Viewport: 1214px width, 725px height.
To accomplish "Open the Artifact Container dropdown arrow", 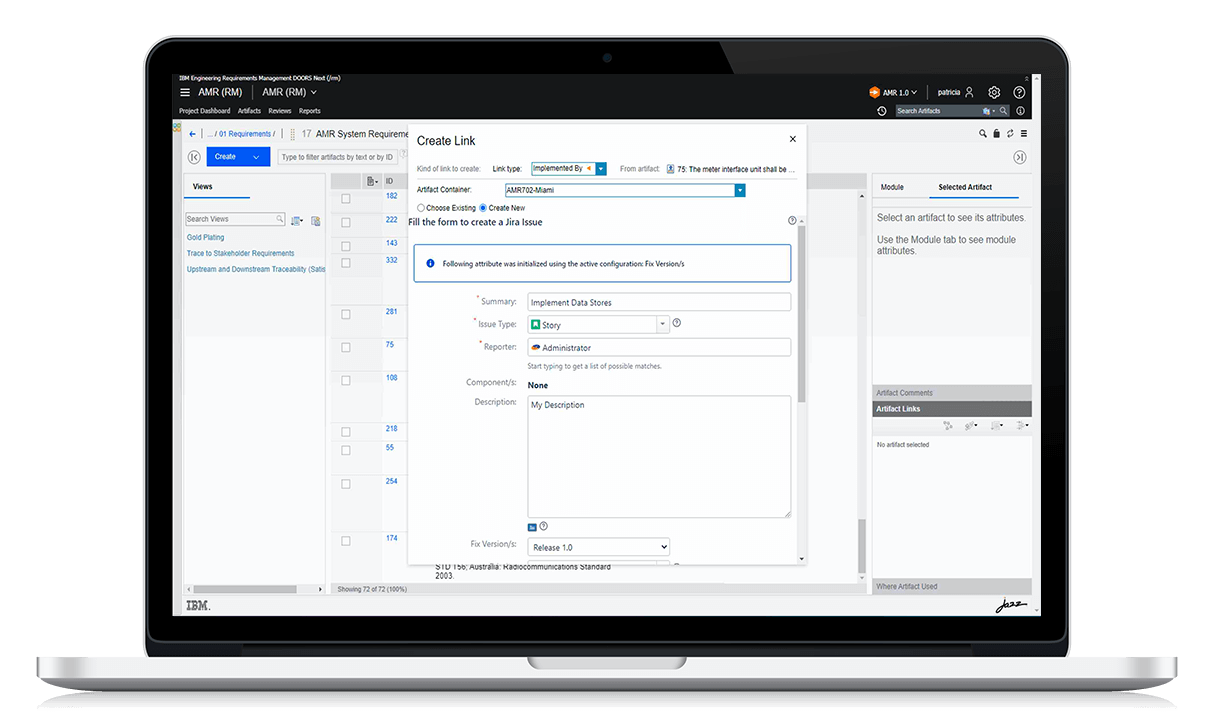I will (740, 190).
